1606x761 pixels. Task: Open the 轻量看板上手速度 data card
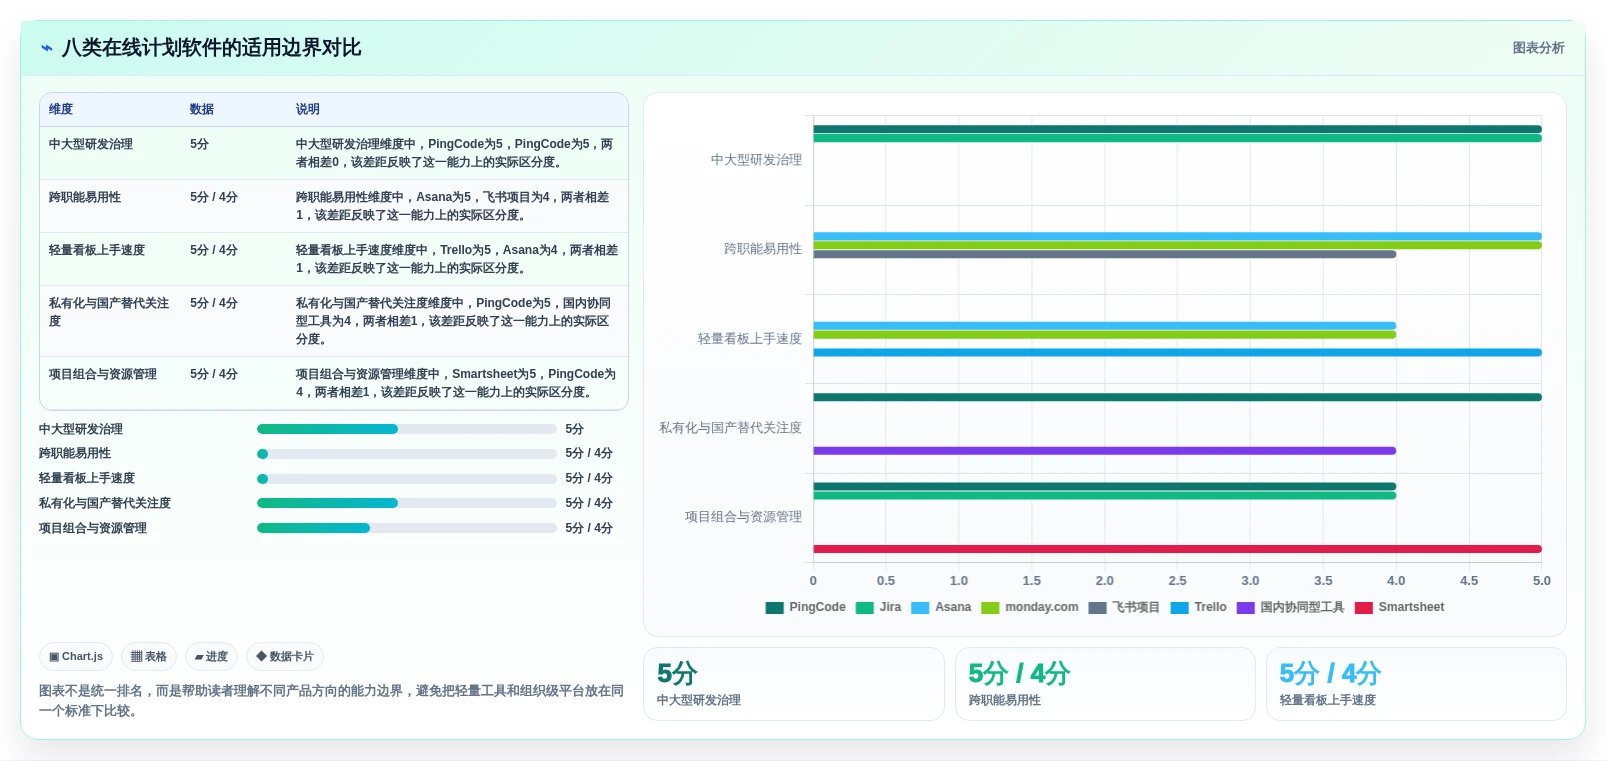click(x=1416, y=684)
